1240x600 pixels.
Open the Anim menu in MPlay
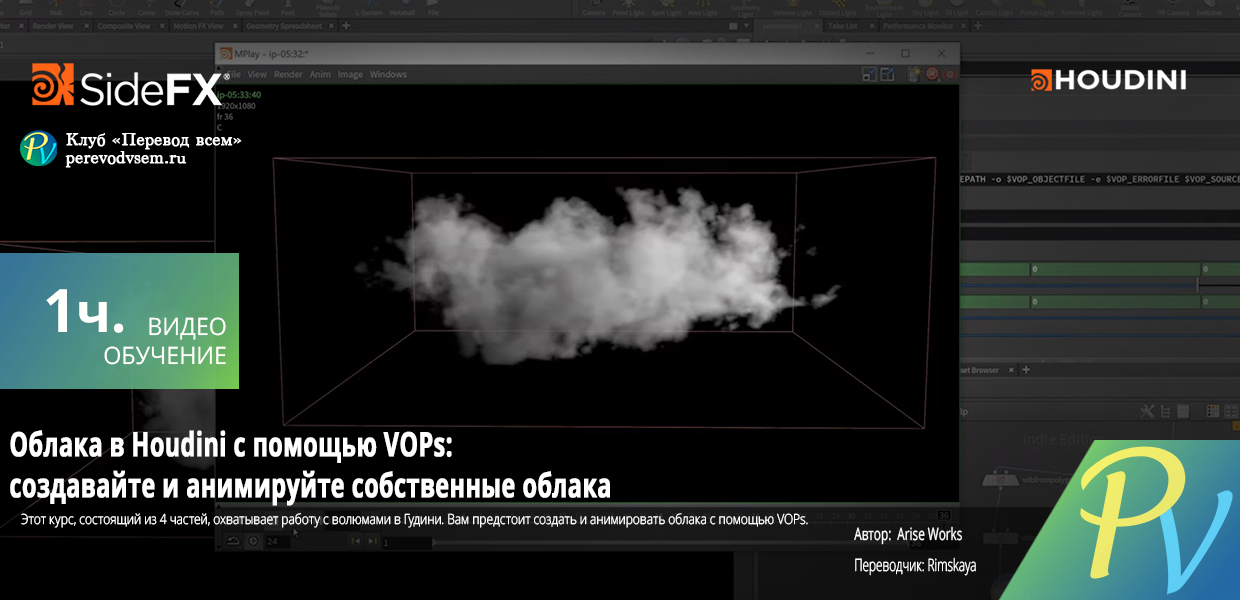(320, 75)
